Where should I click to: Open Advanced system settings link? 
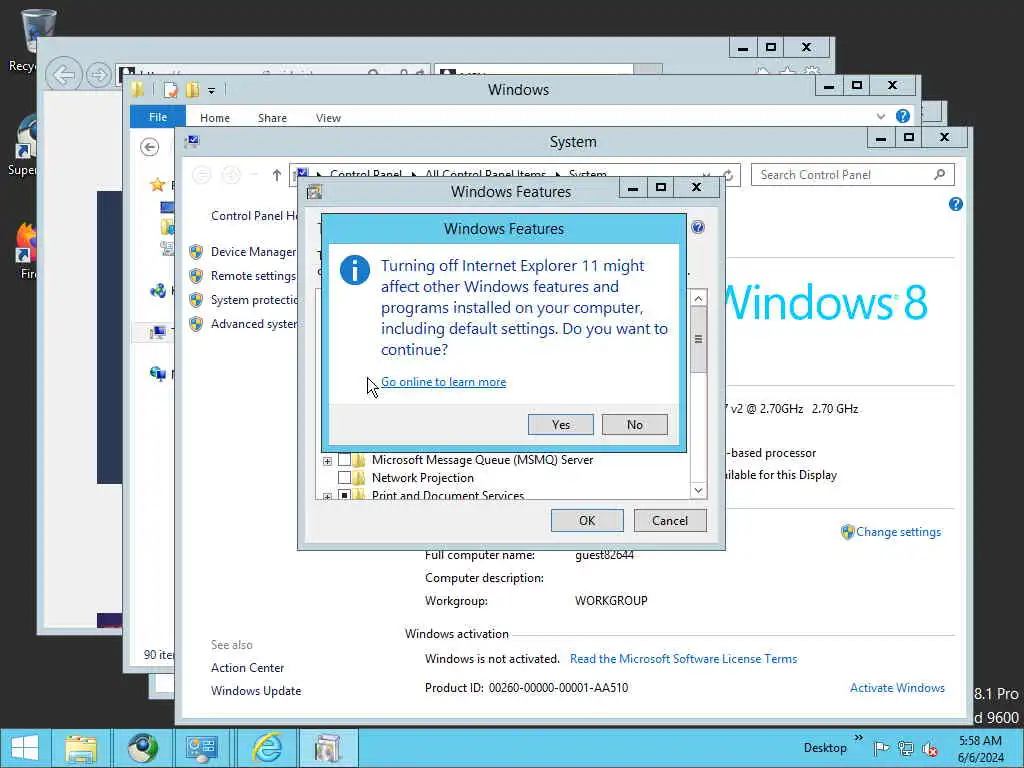coord(254,324)
